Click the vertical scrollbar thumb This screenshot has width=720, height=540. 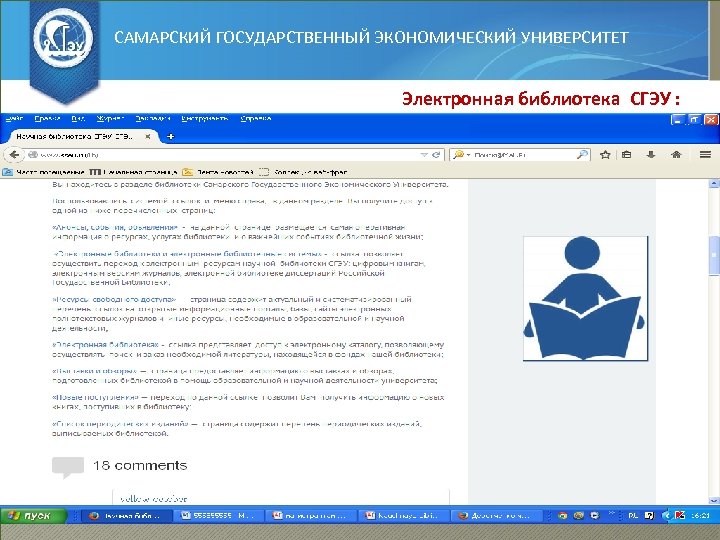pos(714,255)
